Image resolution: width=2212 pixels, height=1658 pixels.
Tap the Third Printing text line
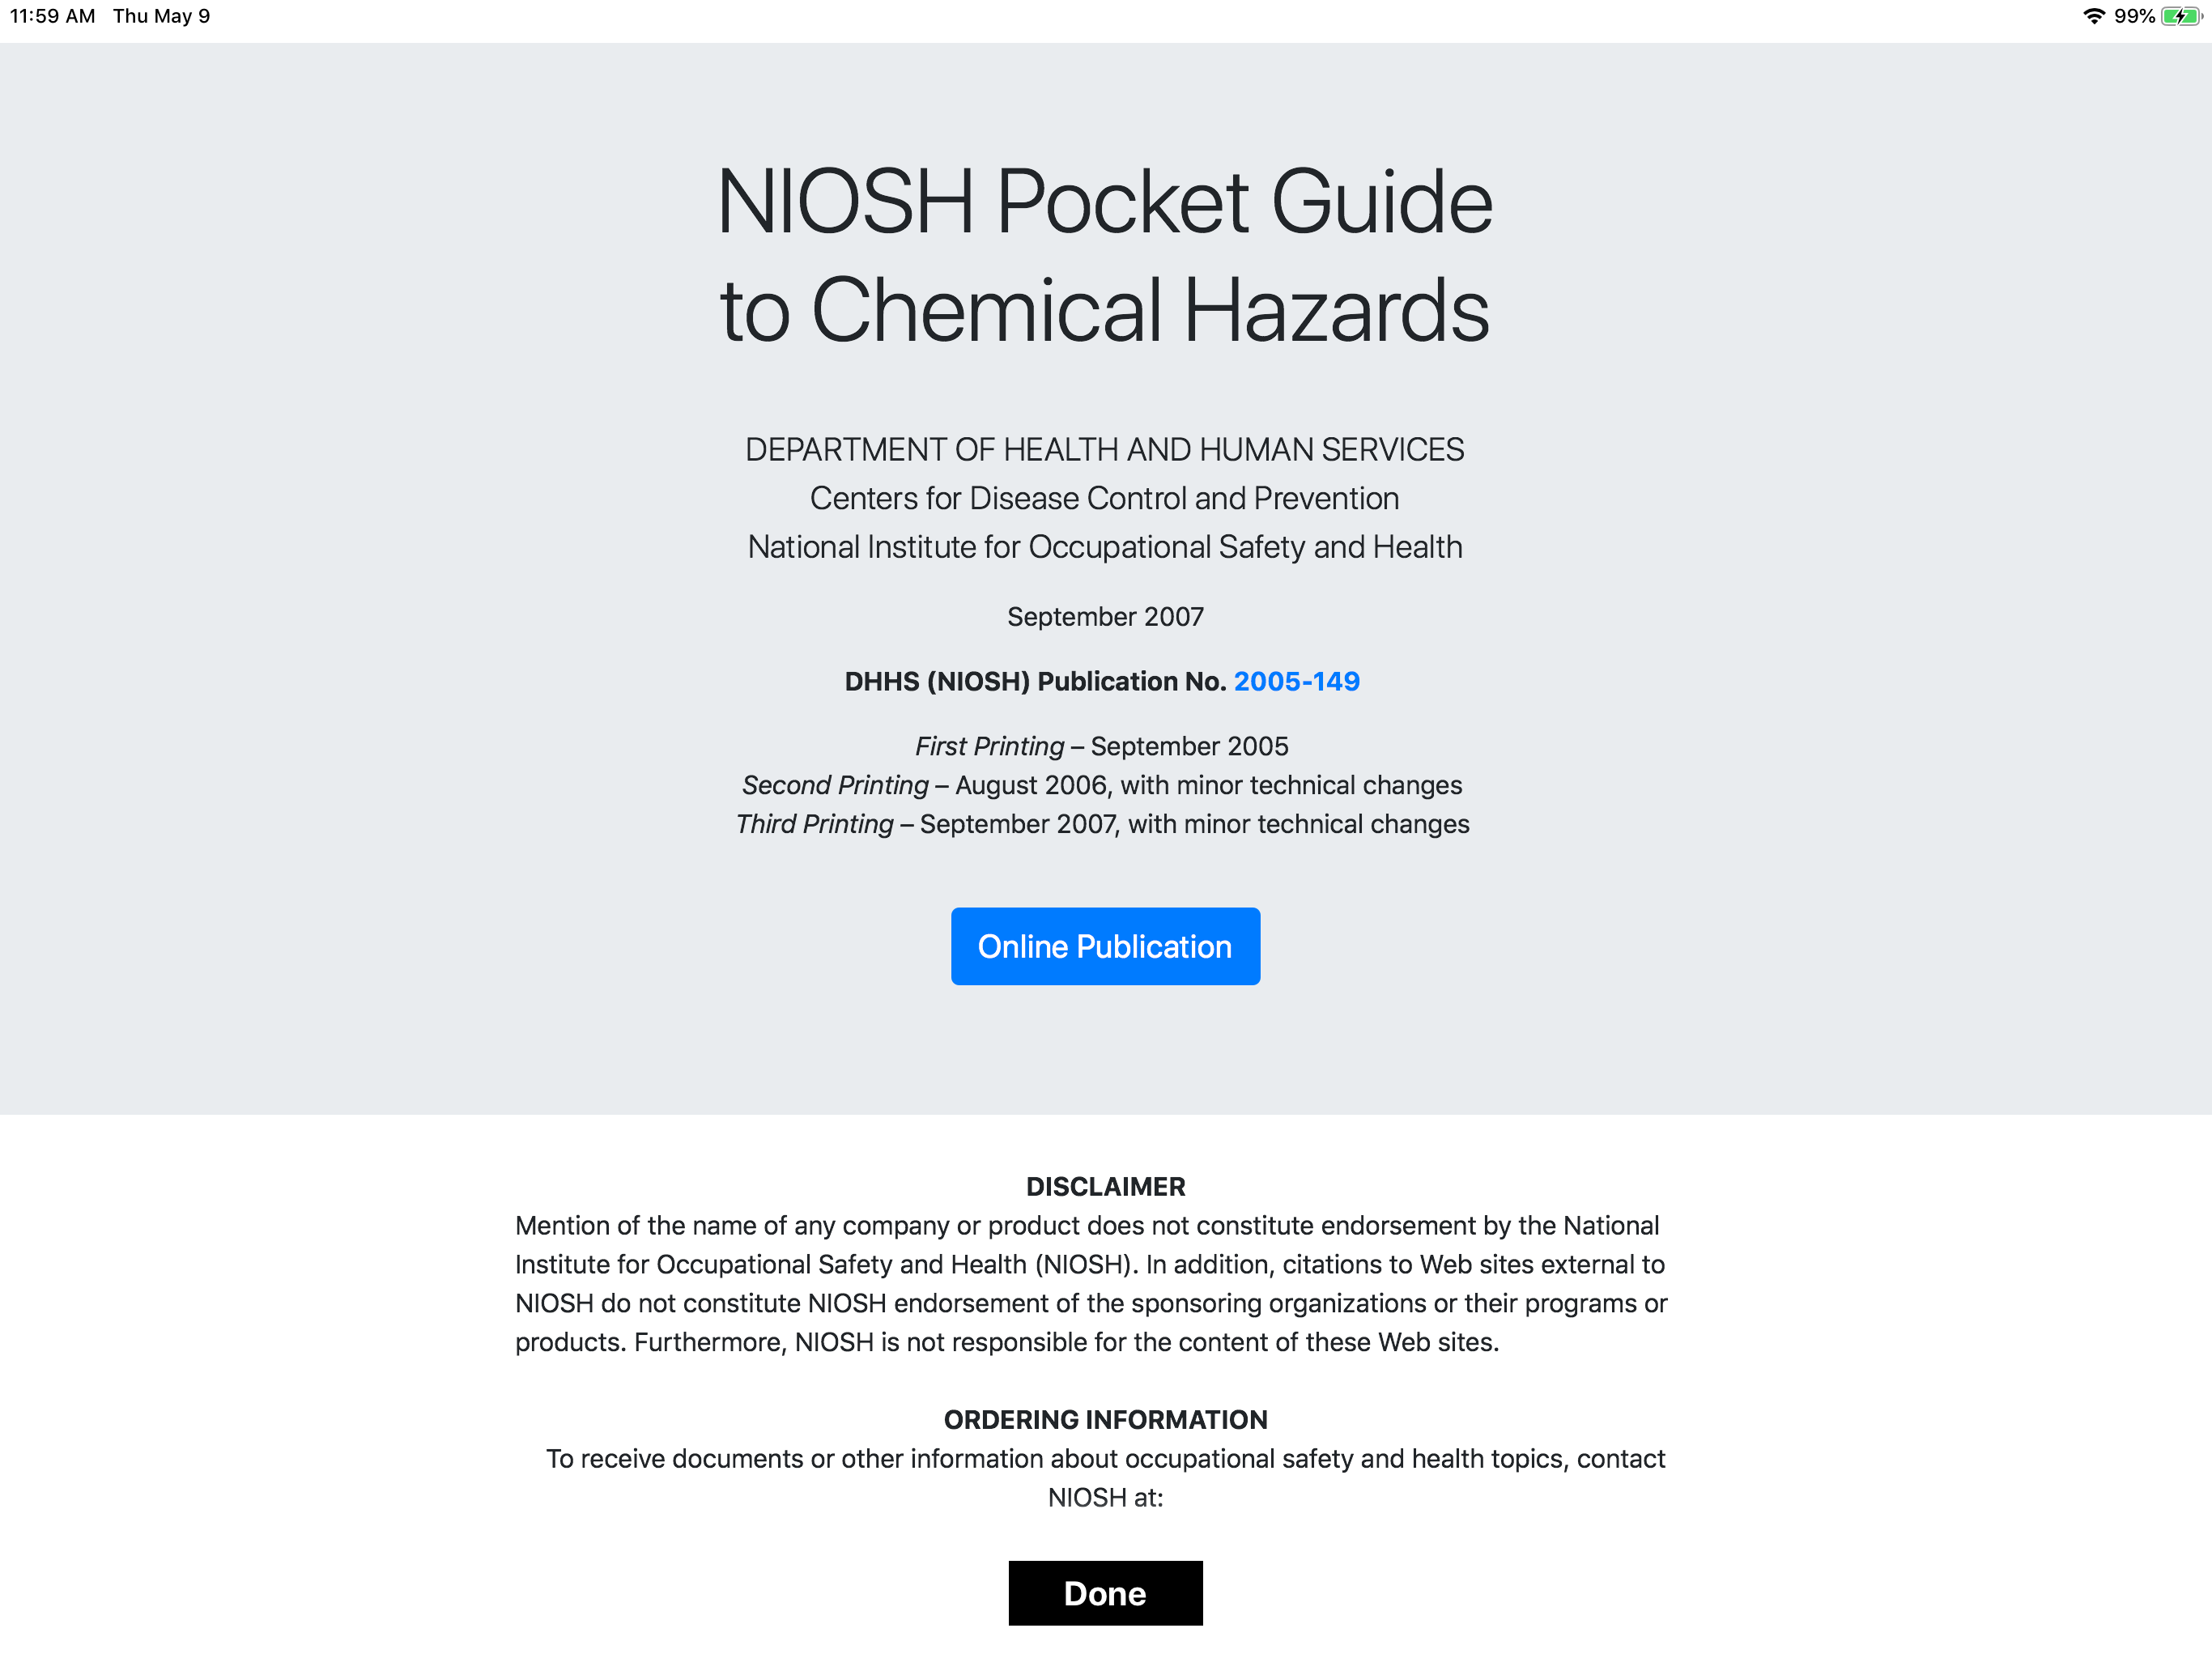[x=1102, y=824]
